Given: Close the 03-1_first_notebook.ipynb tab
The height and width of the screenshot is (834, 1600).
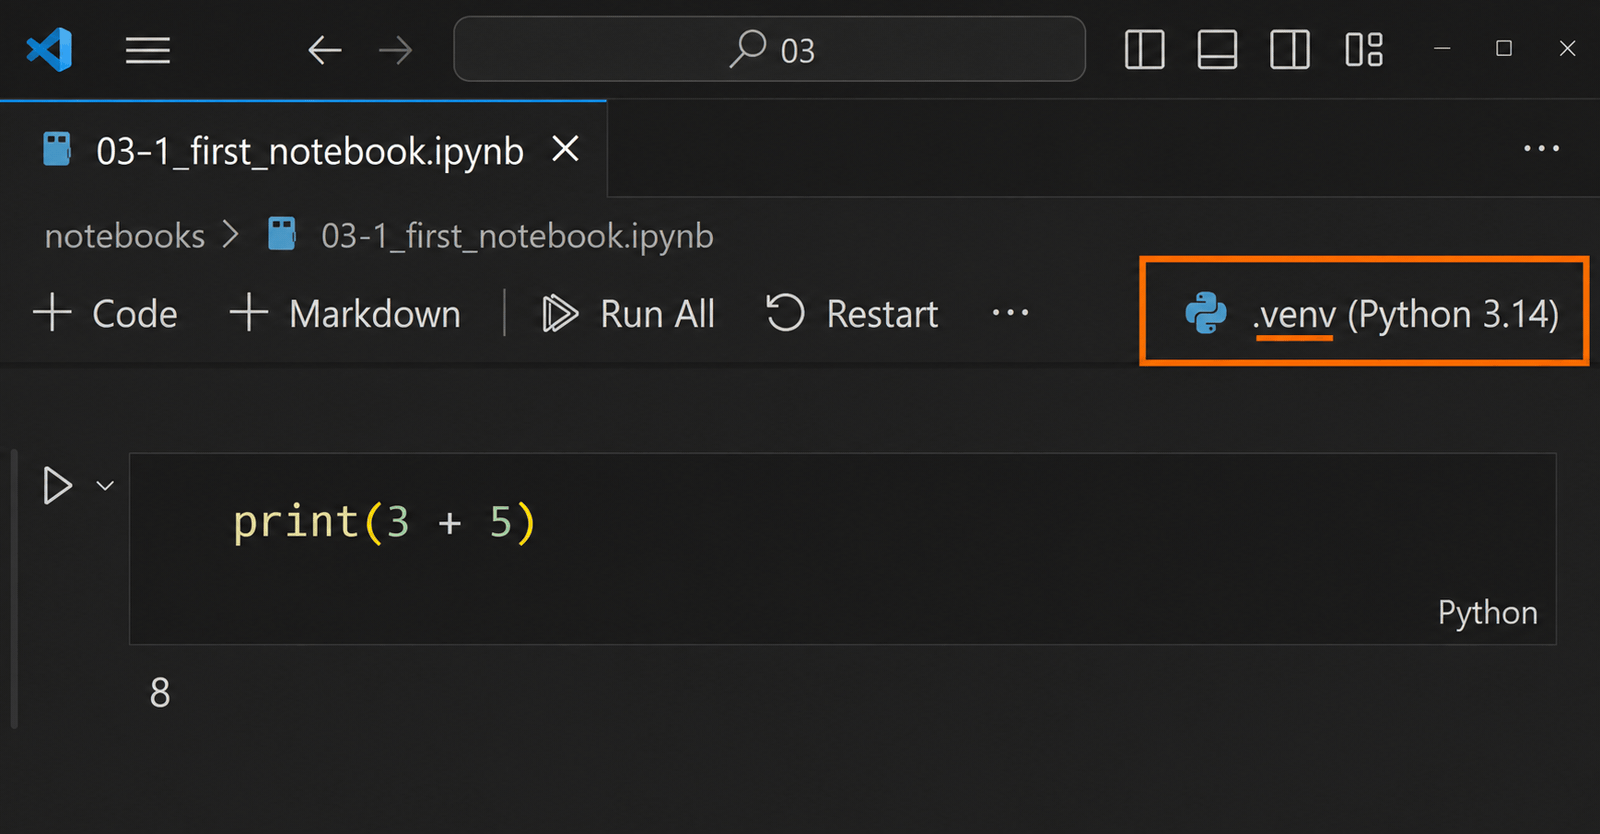Looking at the screenshot, I should (566, 149).
